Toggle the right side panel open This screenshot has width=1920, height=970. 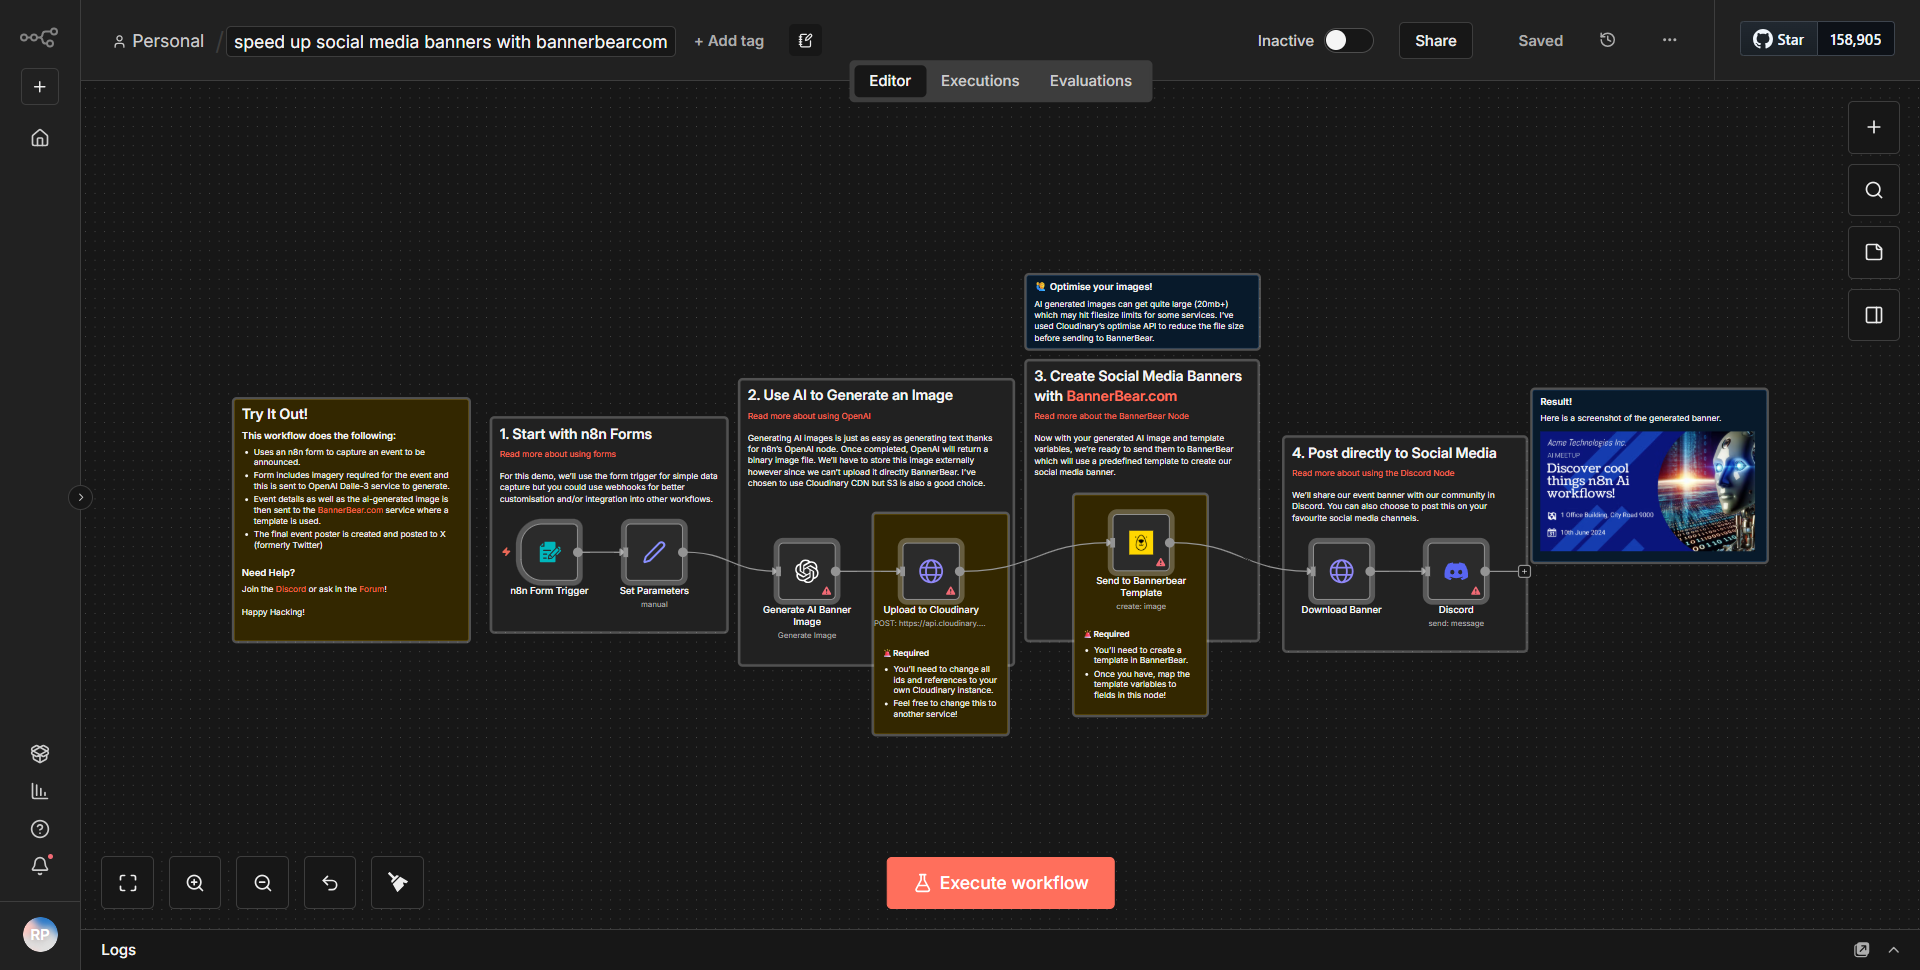tap(1873, 314)
